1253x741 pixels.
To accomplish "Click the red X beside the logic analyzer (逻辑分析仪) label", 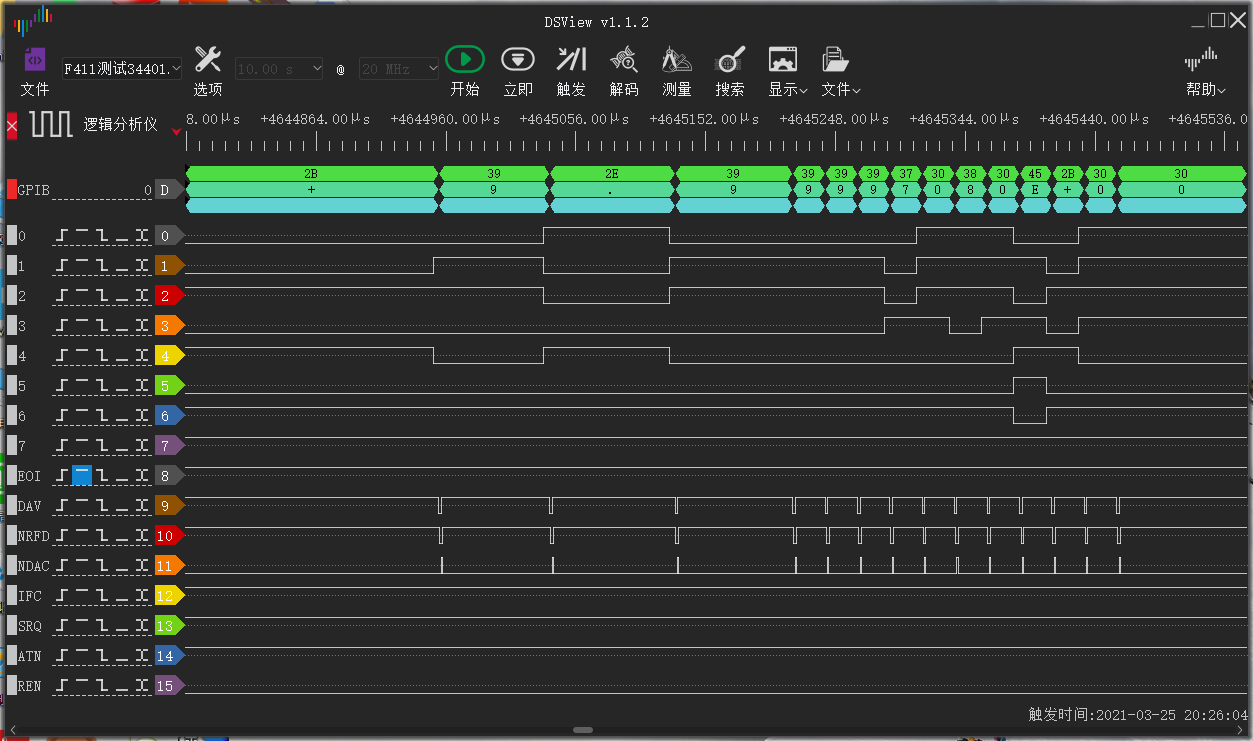I will [12, 126].
